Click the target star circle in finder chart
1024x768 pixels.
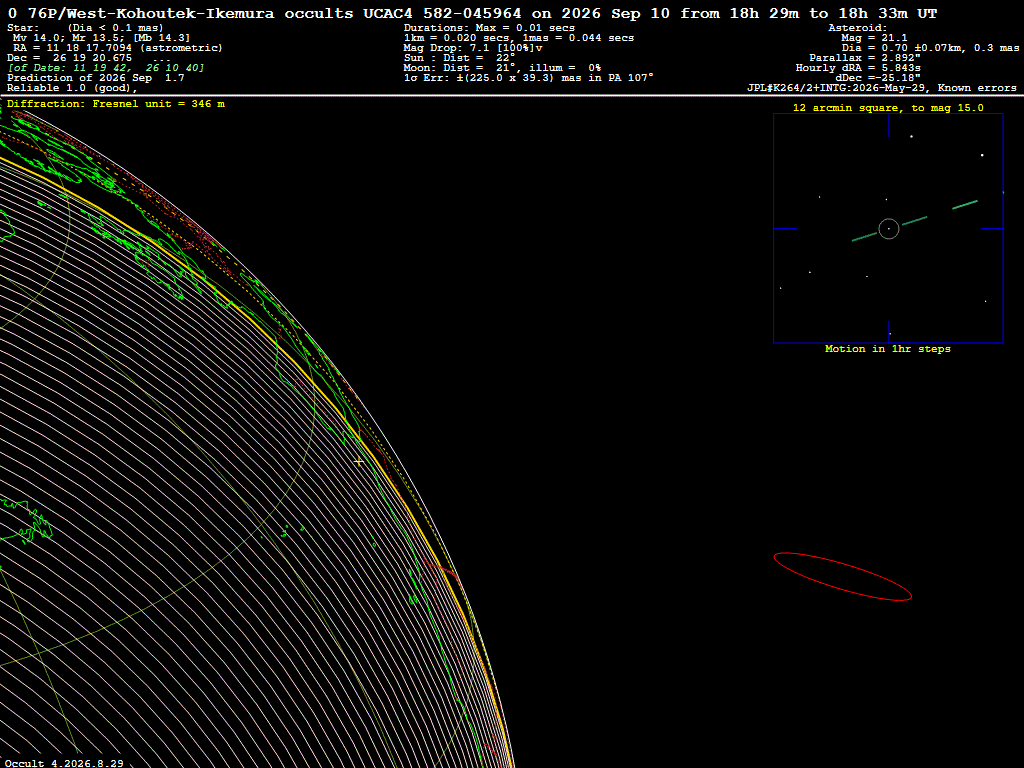[889, 229]
